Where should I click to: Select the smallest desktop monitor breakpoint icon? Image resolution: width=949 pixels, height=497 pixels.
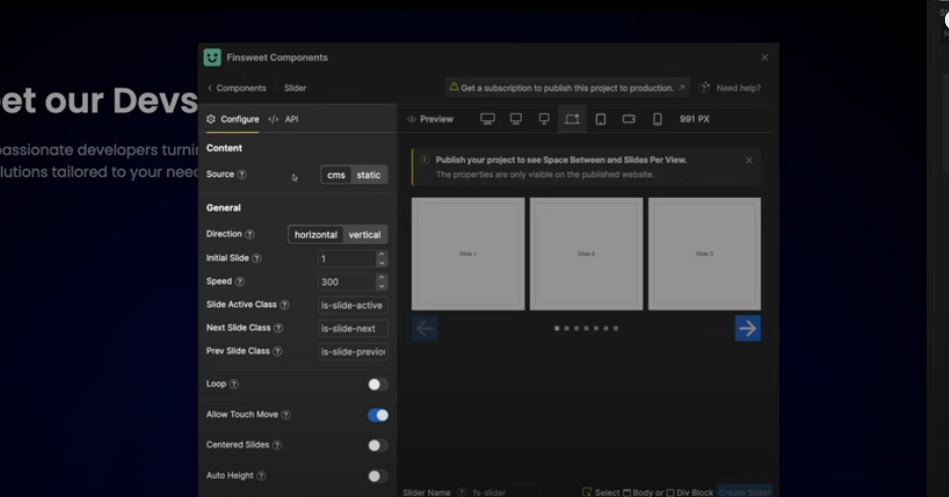click(x=544, y=119)
